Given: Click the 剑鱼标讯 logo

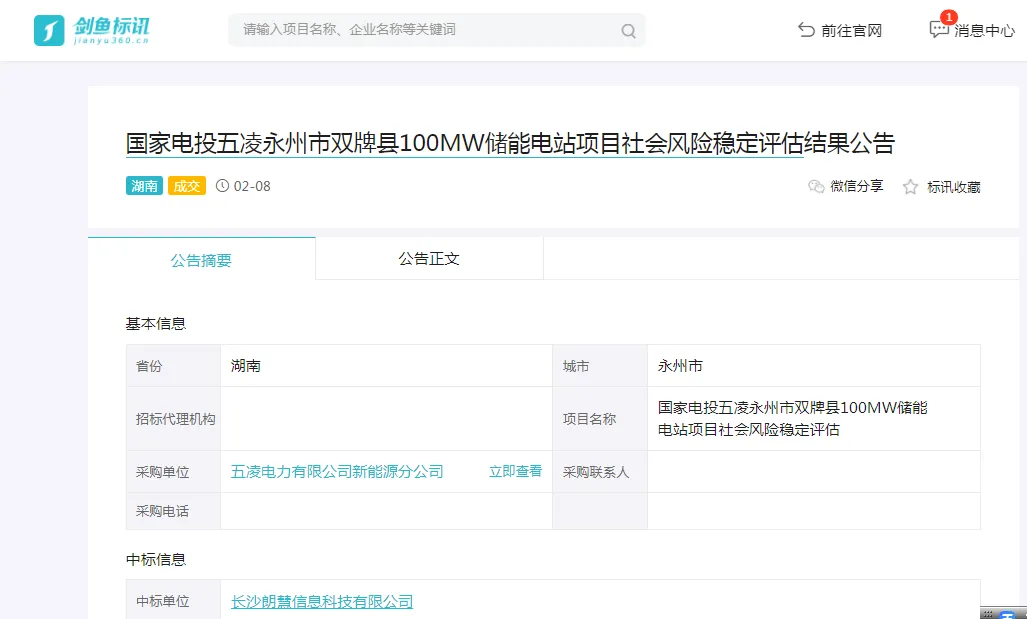Looking at the screenshot, I should tap(95, 28).
